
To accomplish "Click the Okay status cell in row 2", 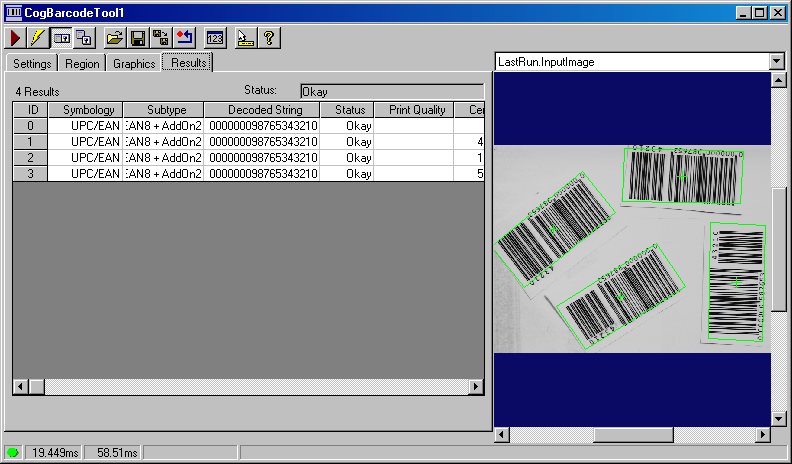I will pos(347,158).
